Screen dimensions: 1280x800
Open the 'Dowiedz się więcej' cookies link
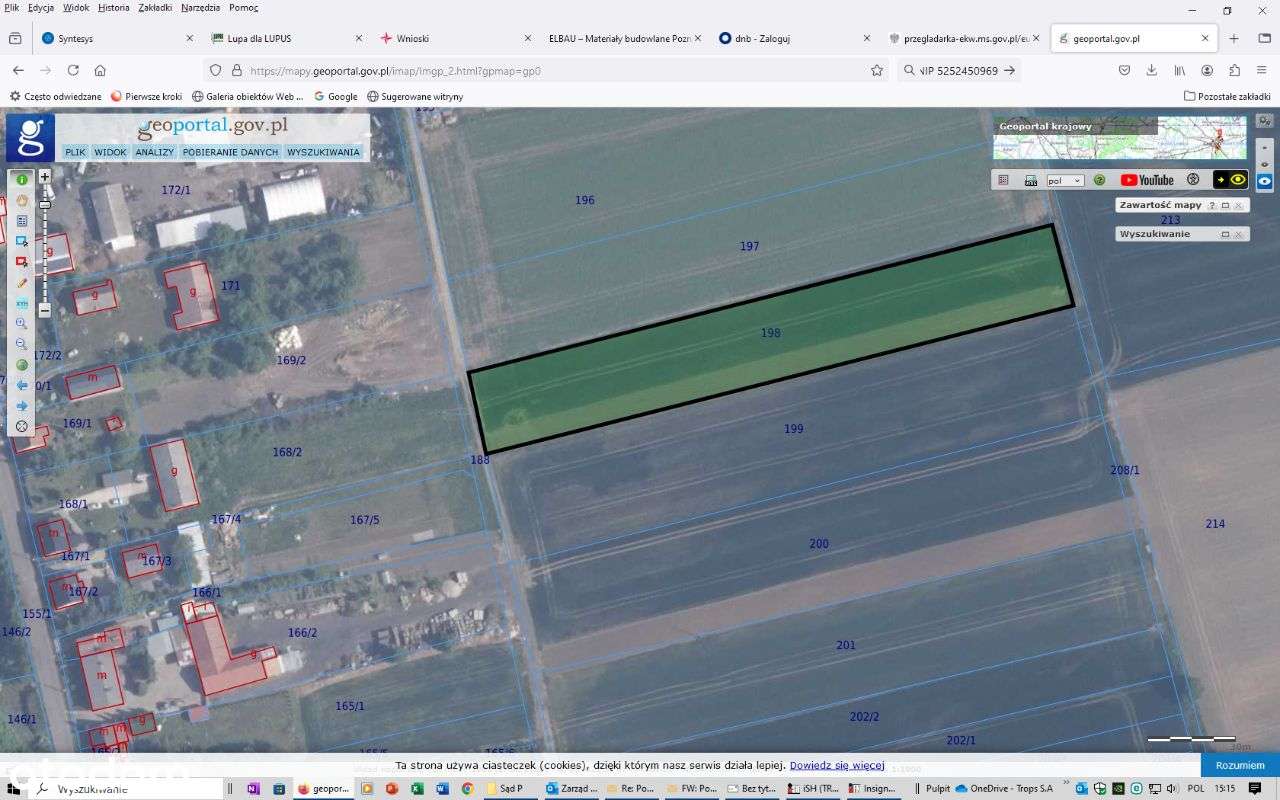coord(837,765)
